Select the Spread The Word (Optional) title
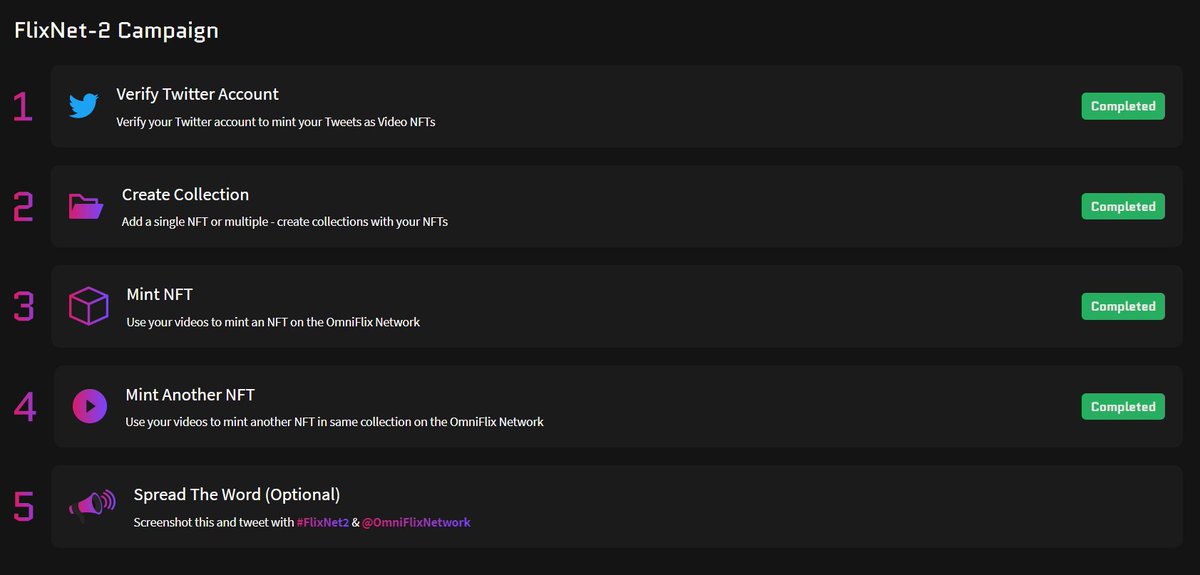The height and width of the screenshot is (575, 1200). tap(237, 494)
